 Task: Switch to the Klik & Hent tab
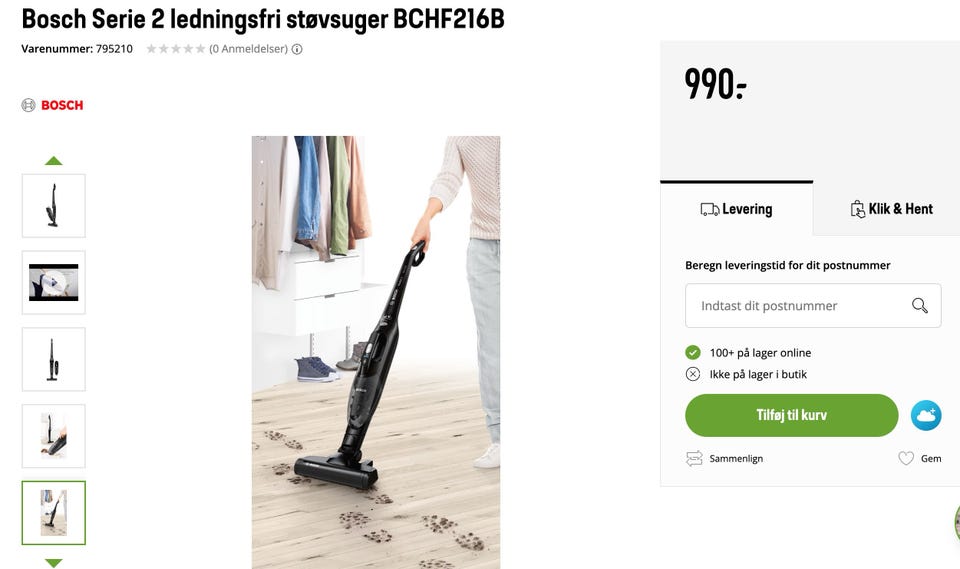pos(892,209)
